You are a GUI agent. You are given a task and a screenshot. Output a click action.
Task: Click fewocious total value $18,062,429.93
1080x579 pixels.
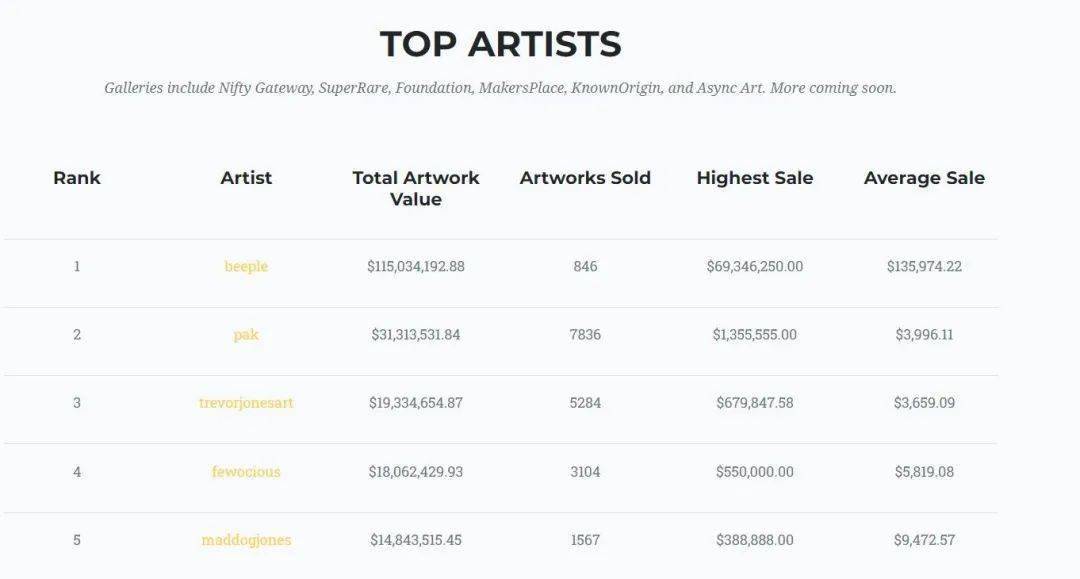pos(416,471)
